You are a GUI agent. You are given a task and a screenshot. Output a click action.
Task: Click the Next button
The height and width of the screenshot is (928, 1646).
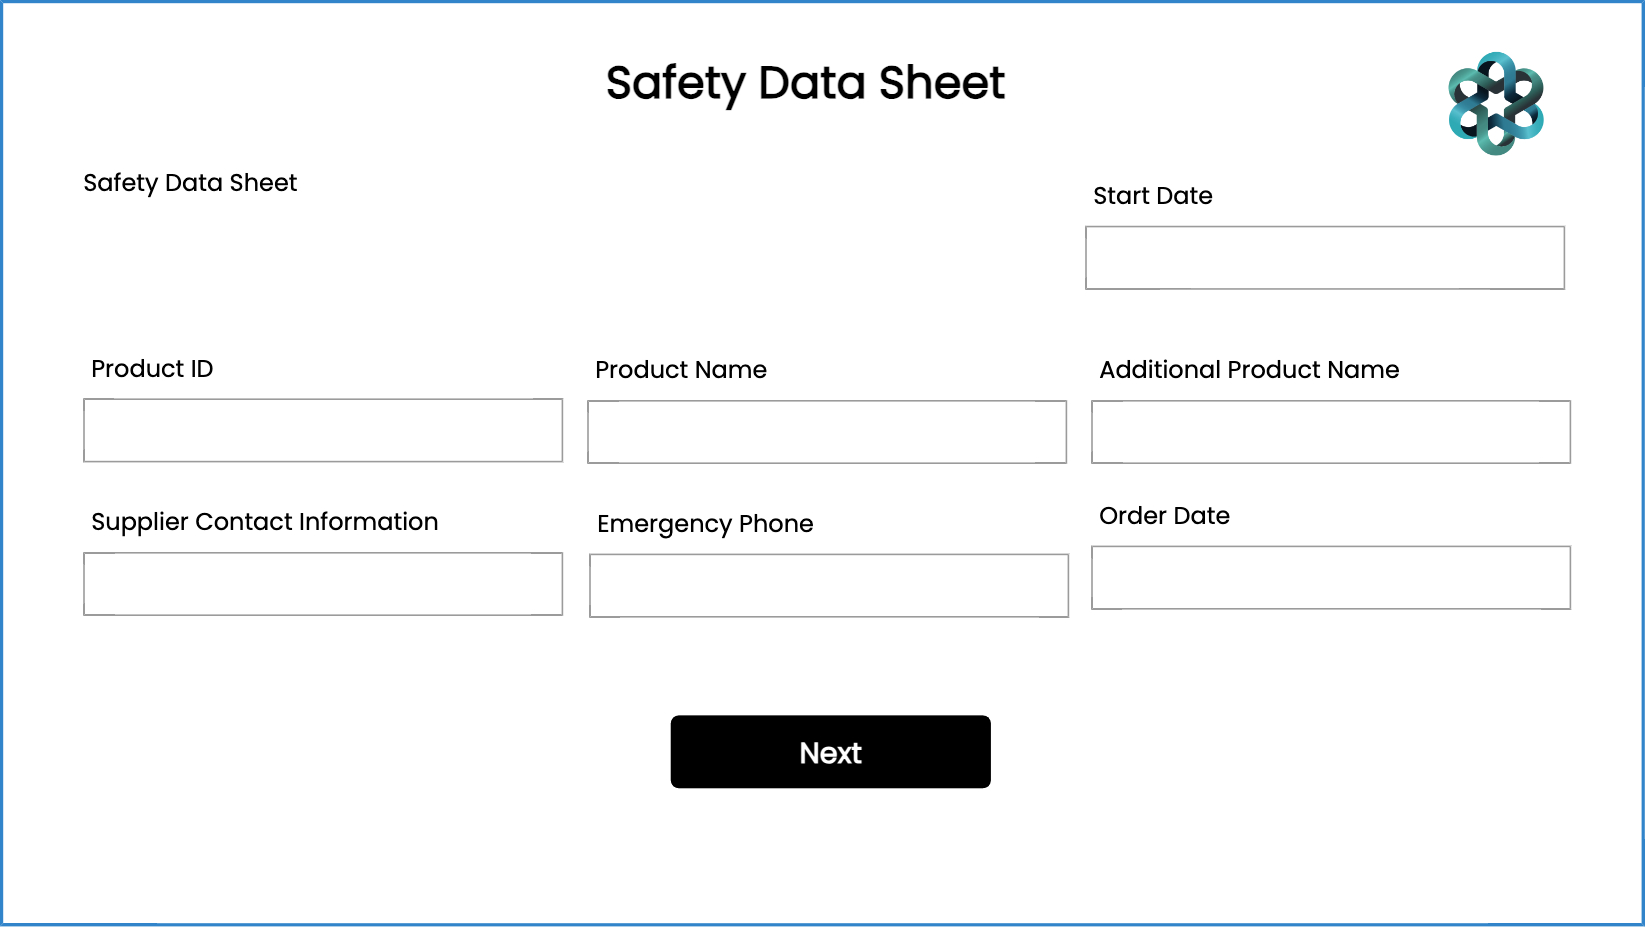click(x=830, y=752)
